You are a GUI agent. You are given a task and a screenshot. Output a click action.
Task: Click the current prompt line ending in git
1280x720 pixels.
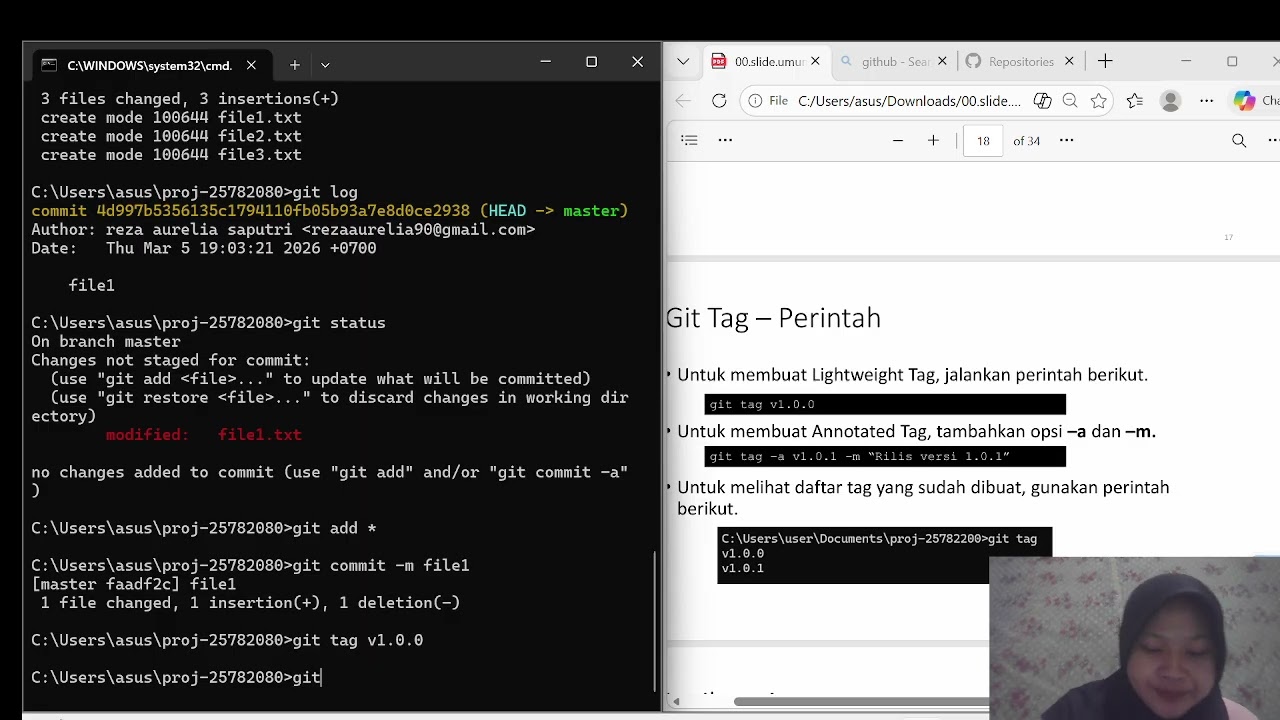point(176,678)
